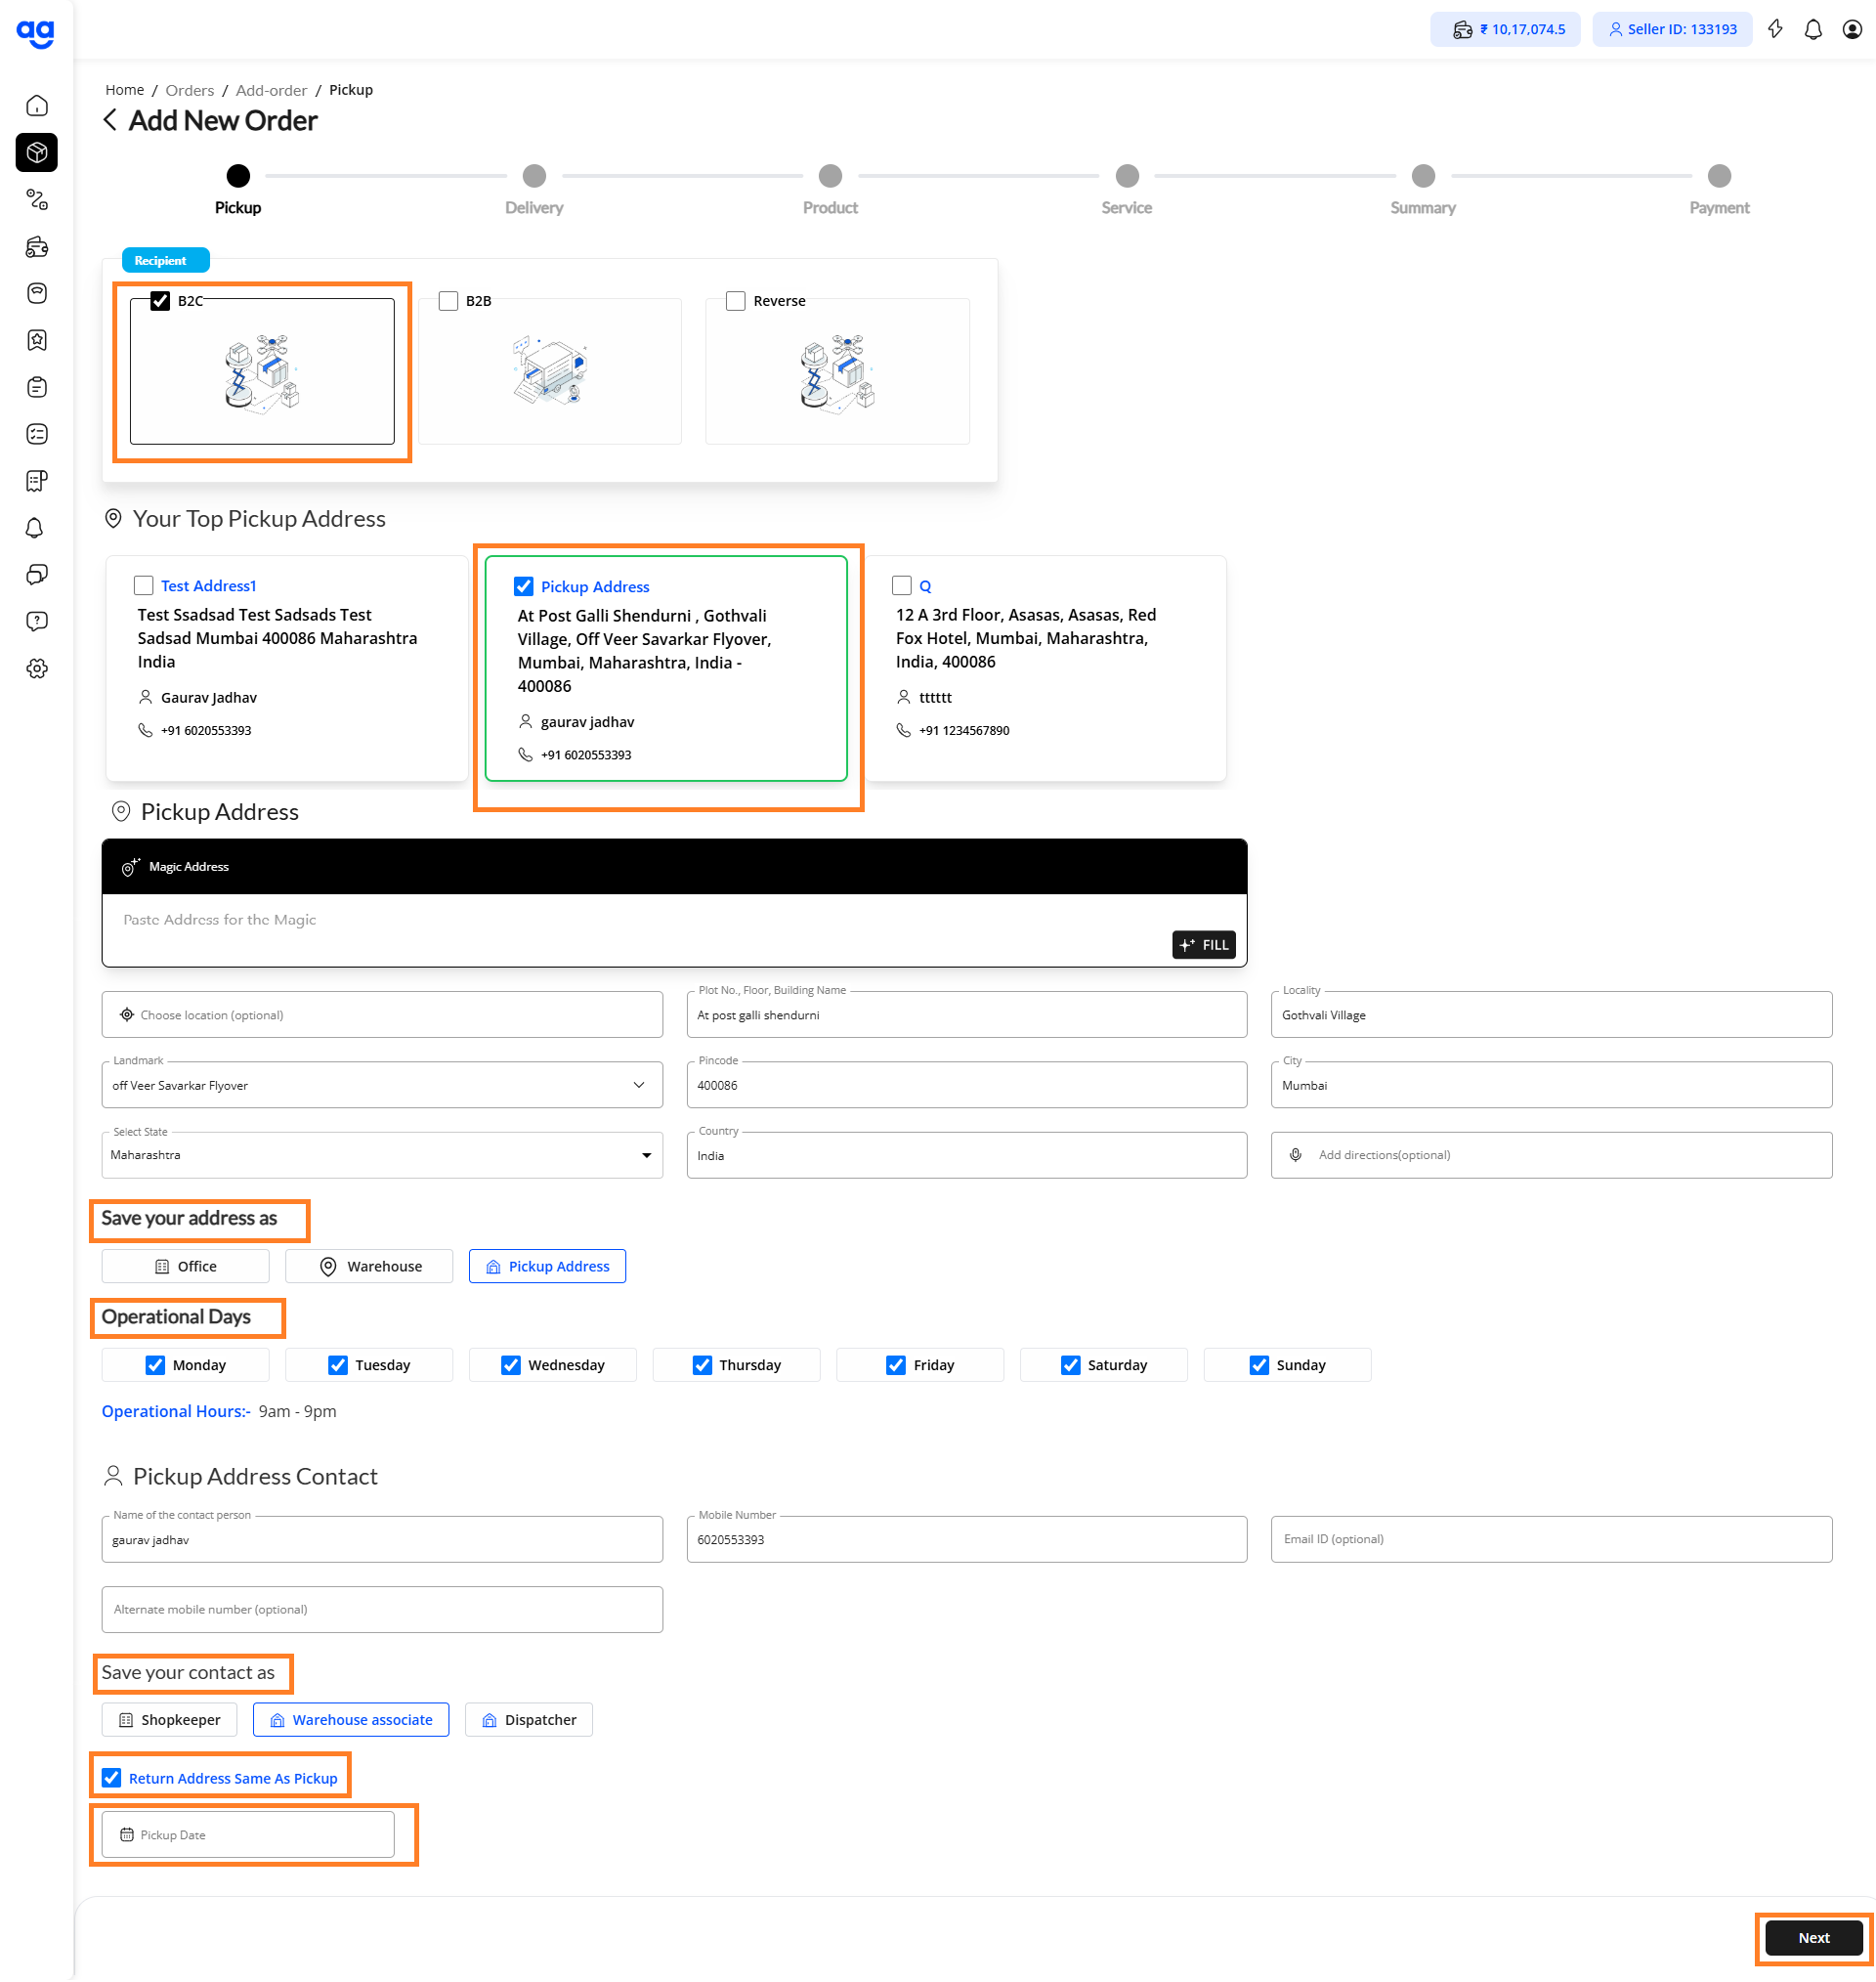Click the lightning bolt icon in header
The height and width of the screenshot is (1982, 1876).
(1774, 29)
